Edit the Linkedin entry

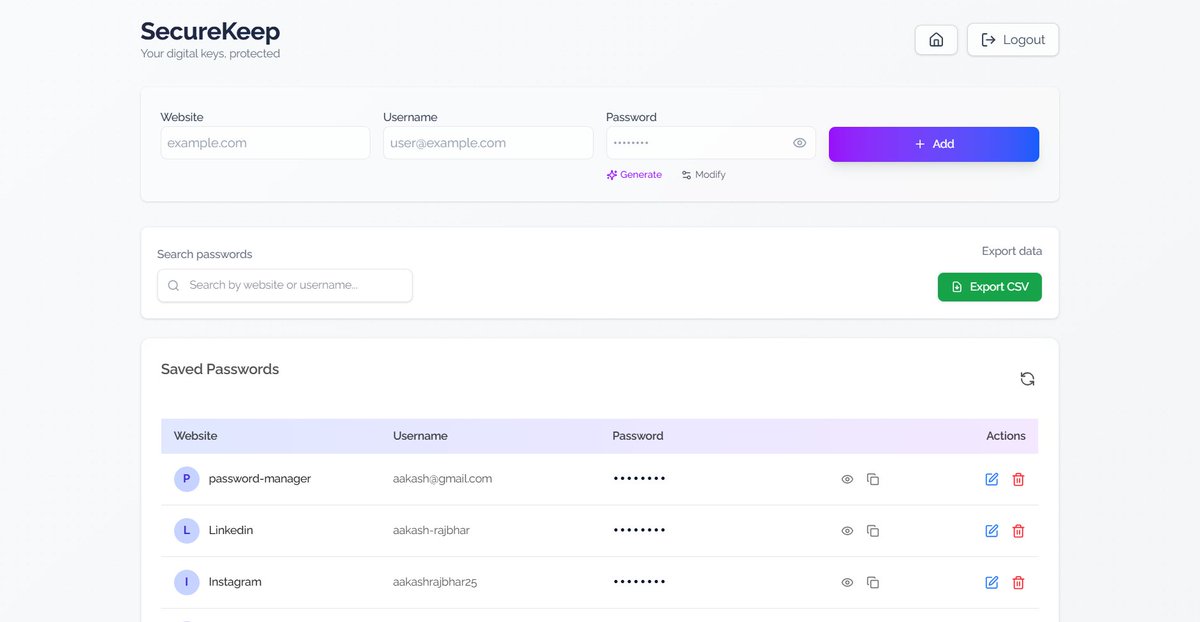pos(992,531)
